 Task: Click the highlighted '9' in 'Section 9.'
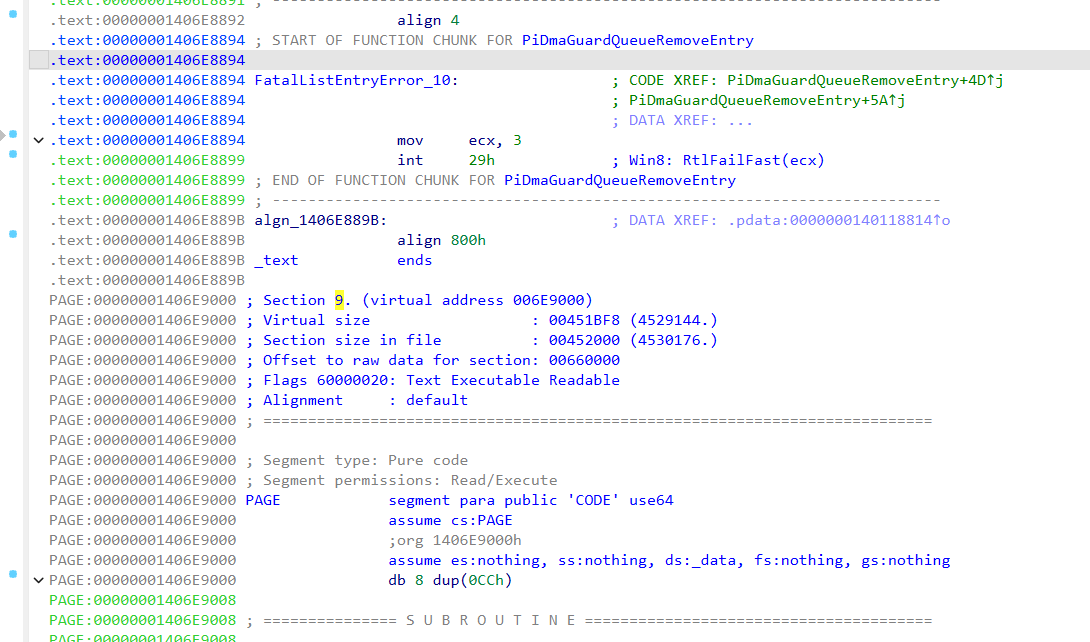point(339,300)
